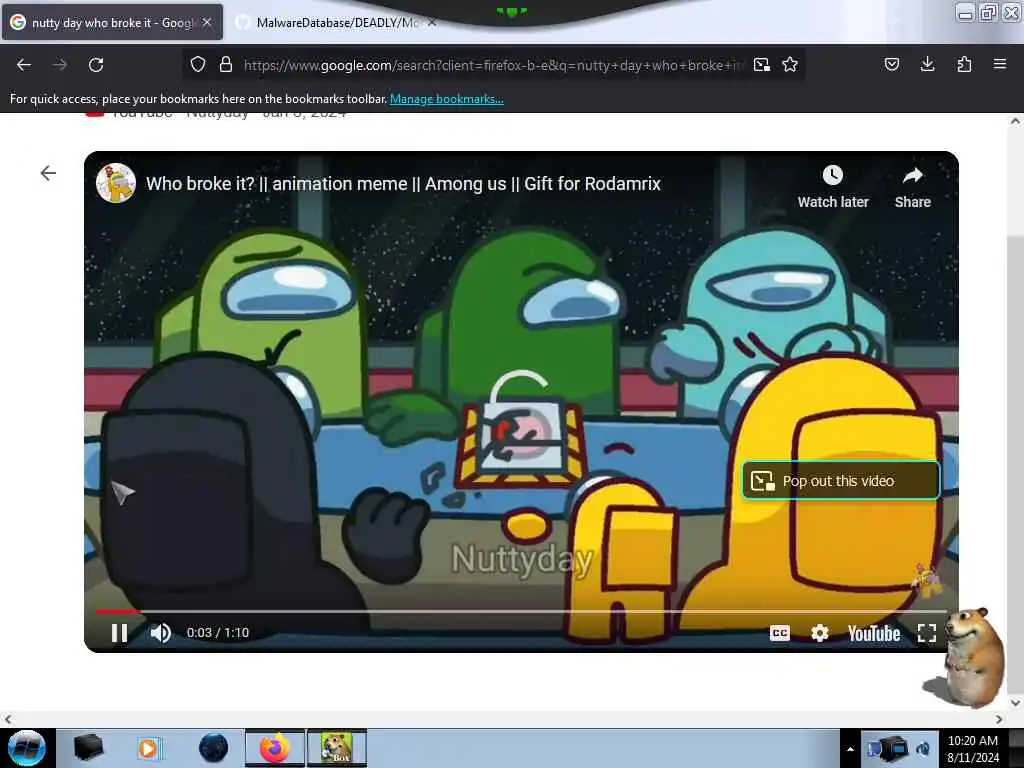Open the Nuttyday channel avatar
Viewport: 1024px width, 768px height.
116,184
